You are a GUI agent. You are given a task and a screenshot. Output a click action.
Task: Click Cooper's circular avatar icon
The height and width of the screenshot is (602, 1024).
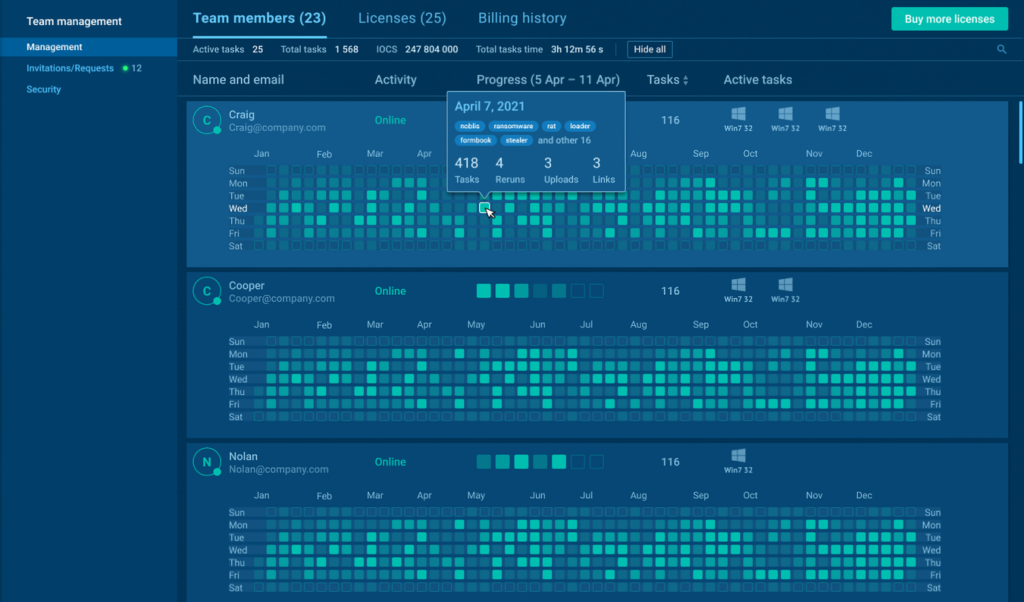click(x=206, y=291)
